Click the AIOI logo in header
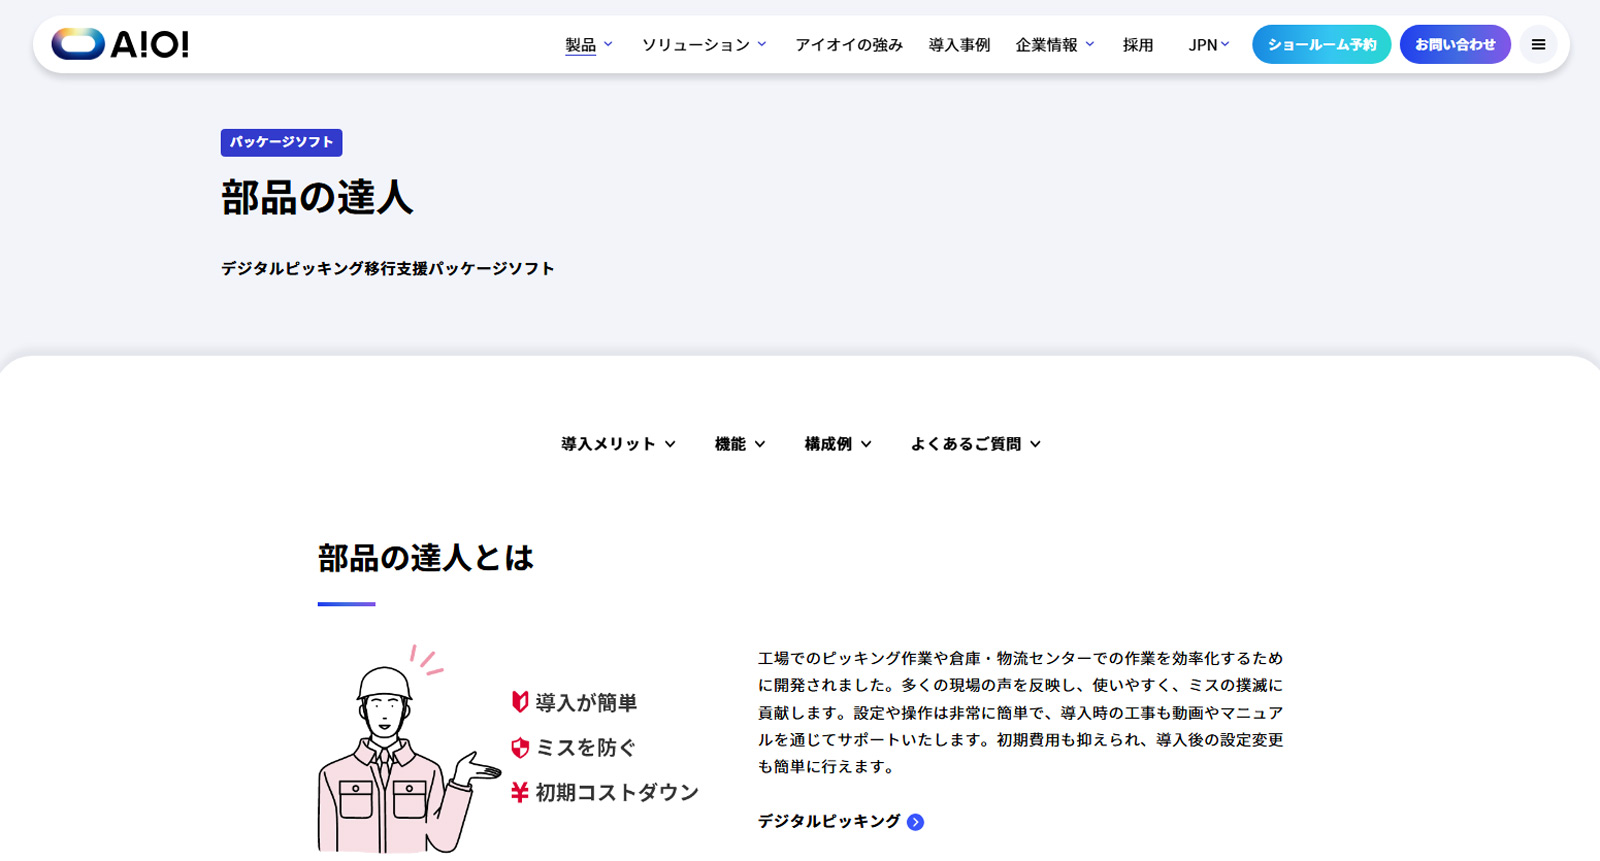Viewport: 1600px width, 861px height. (x=120, y=44)
